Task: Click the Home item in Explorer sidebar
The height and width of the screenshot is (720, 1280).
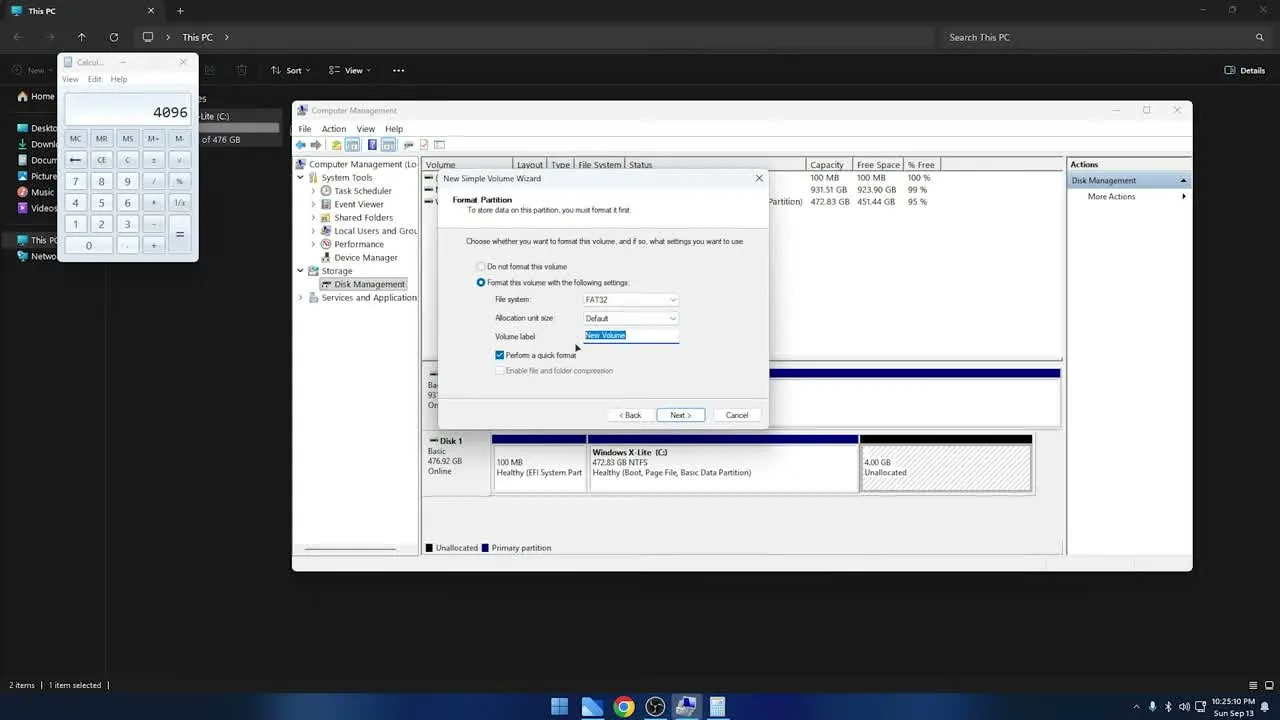Action: (36, 97)
